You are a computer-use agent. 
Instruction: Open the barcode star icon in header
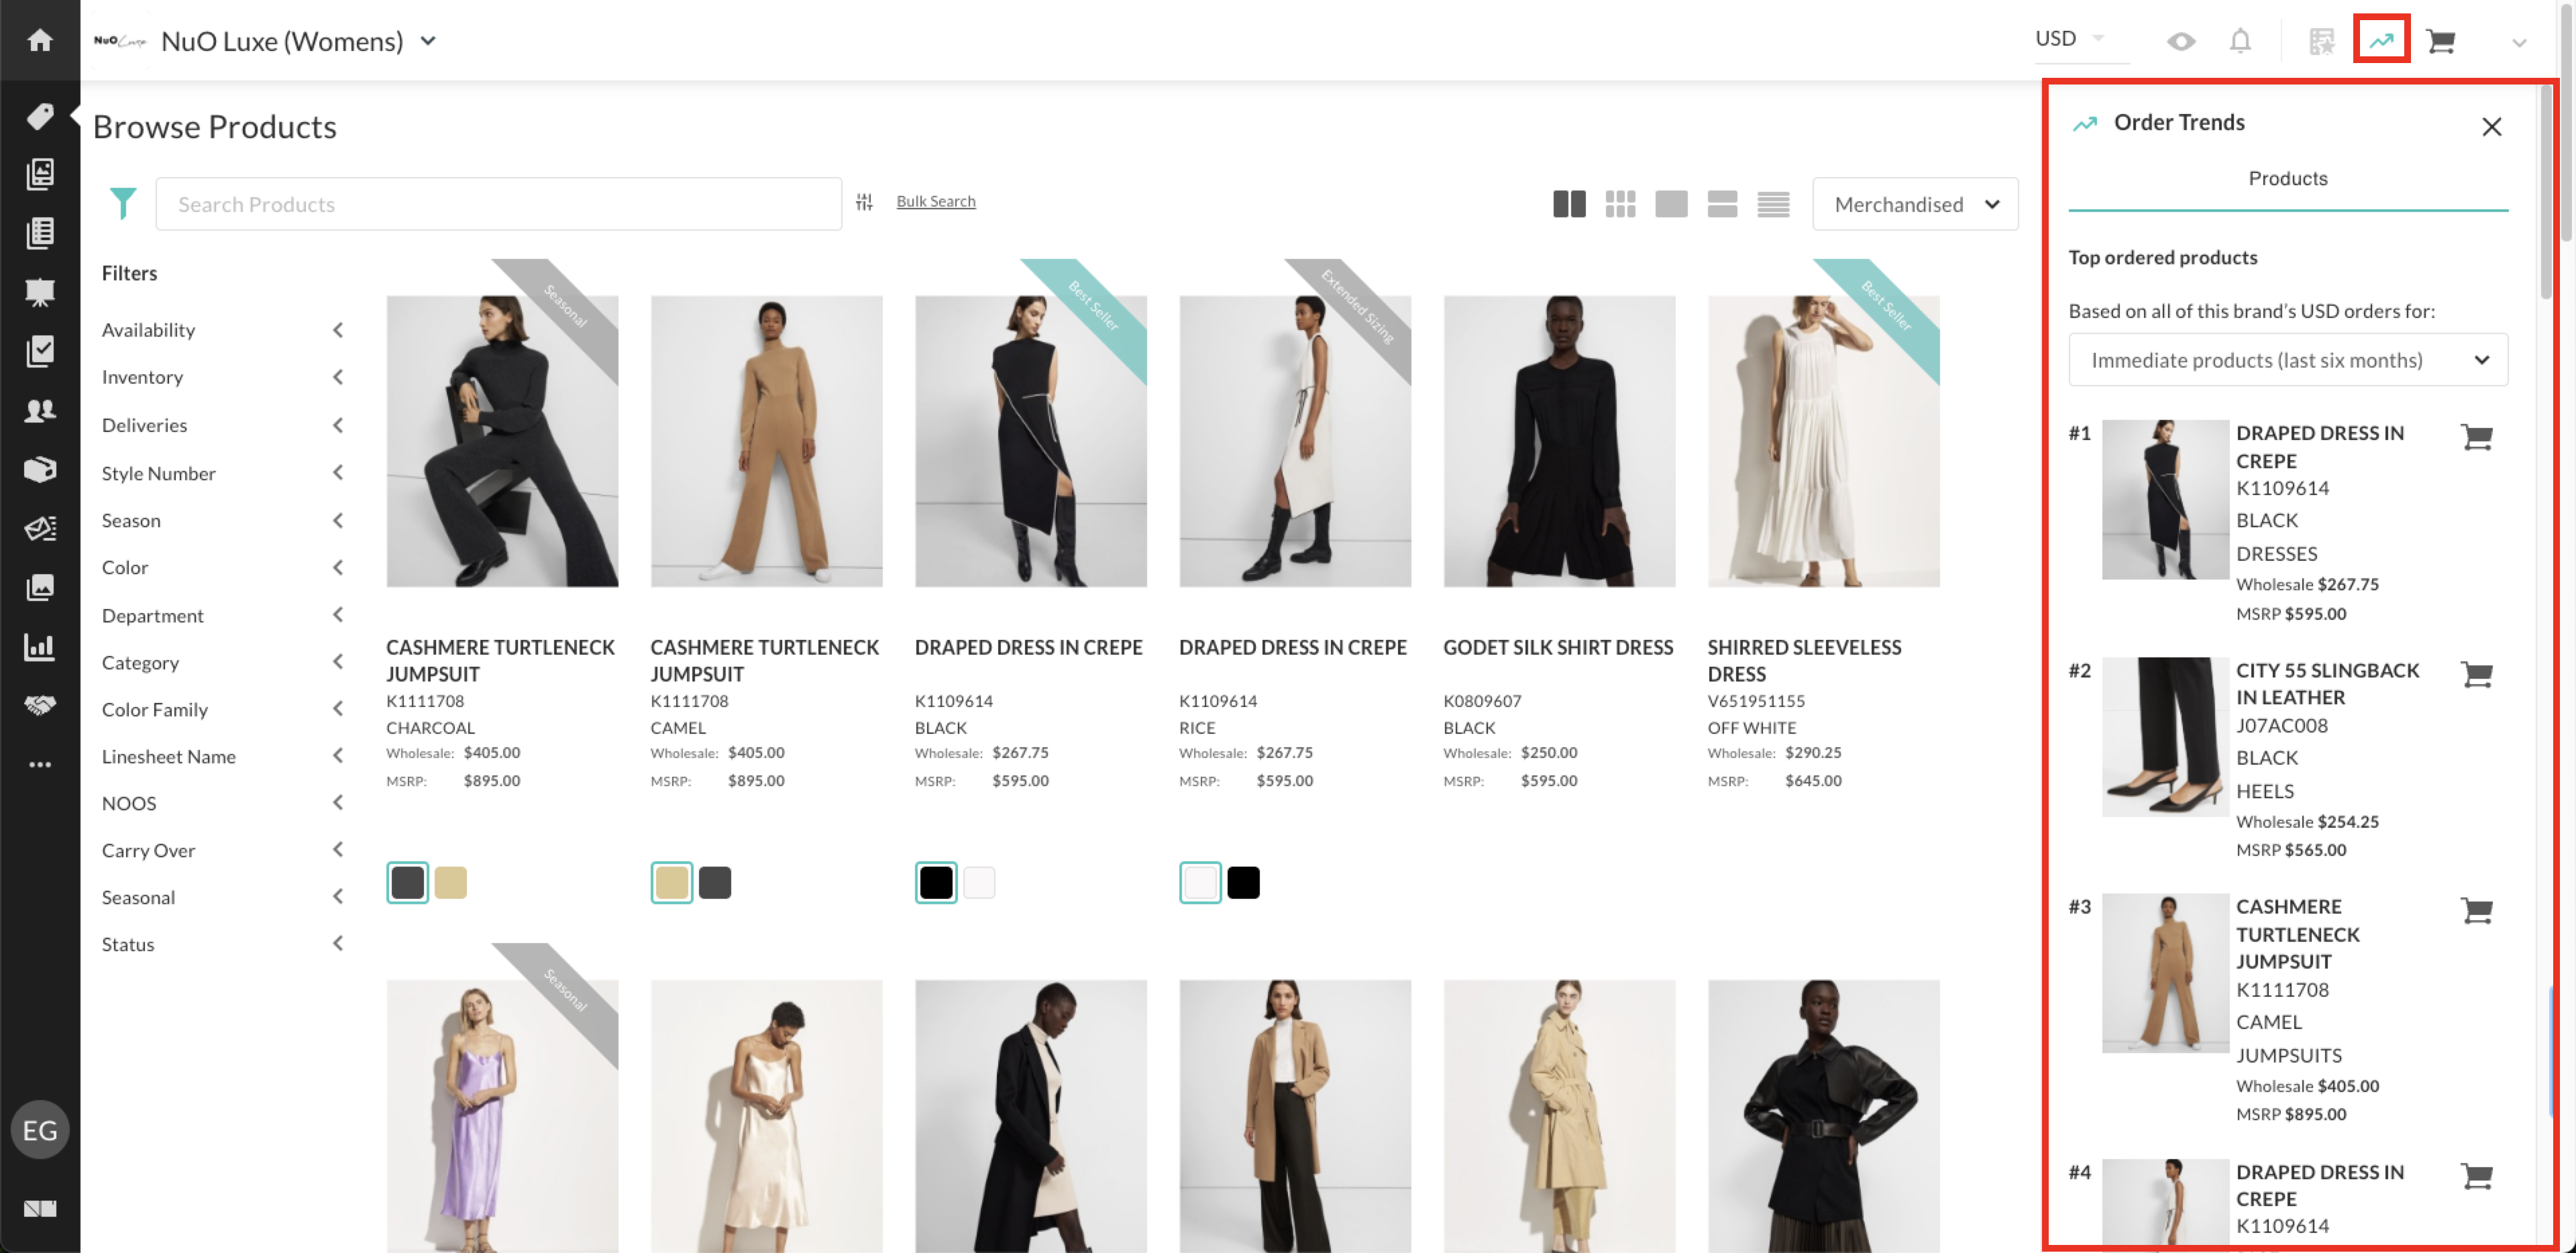tap(2321, 41)
